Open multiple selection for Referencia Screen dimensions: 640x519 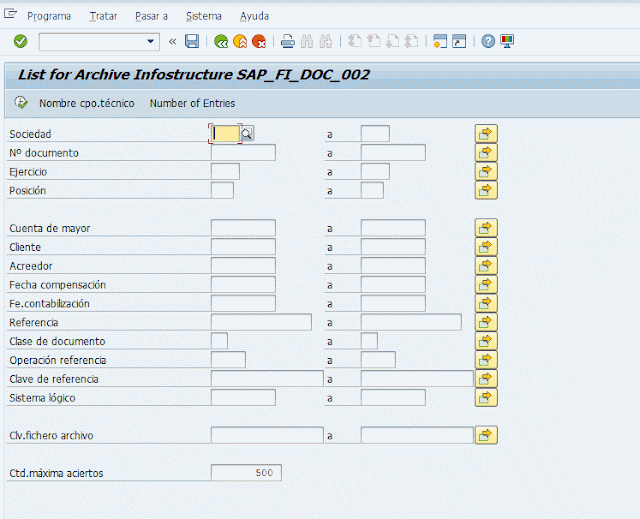[486, 322]
